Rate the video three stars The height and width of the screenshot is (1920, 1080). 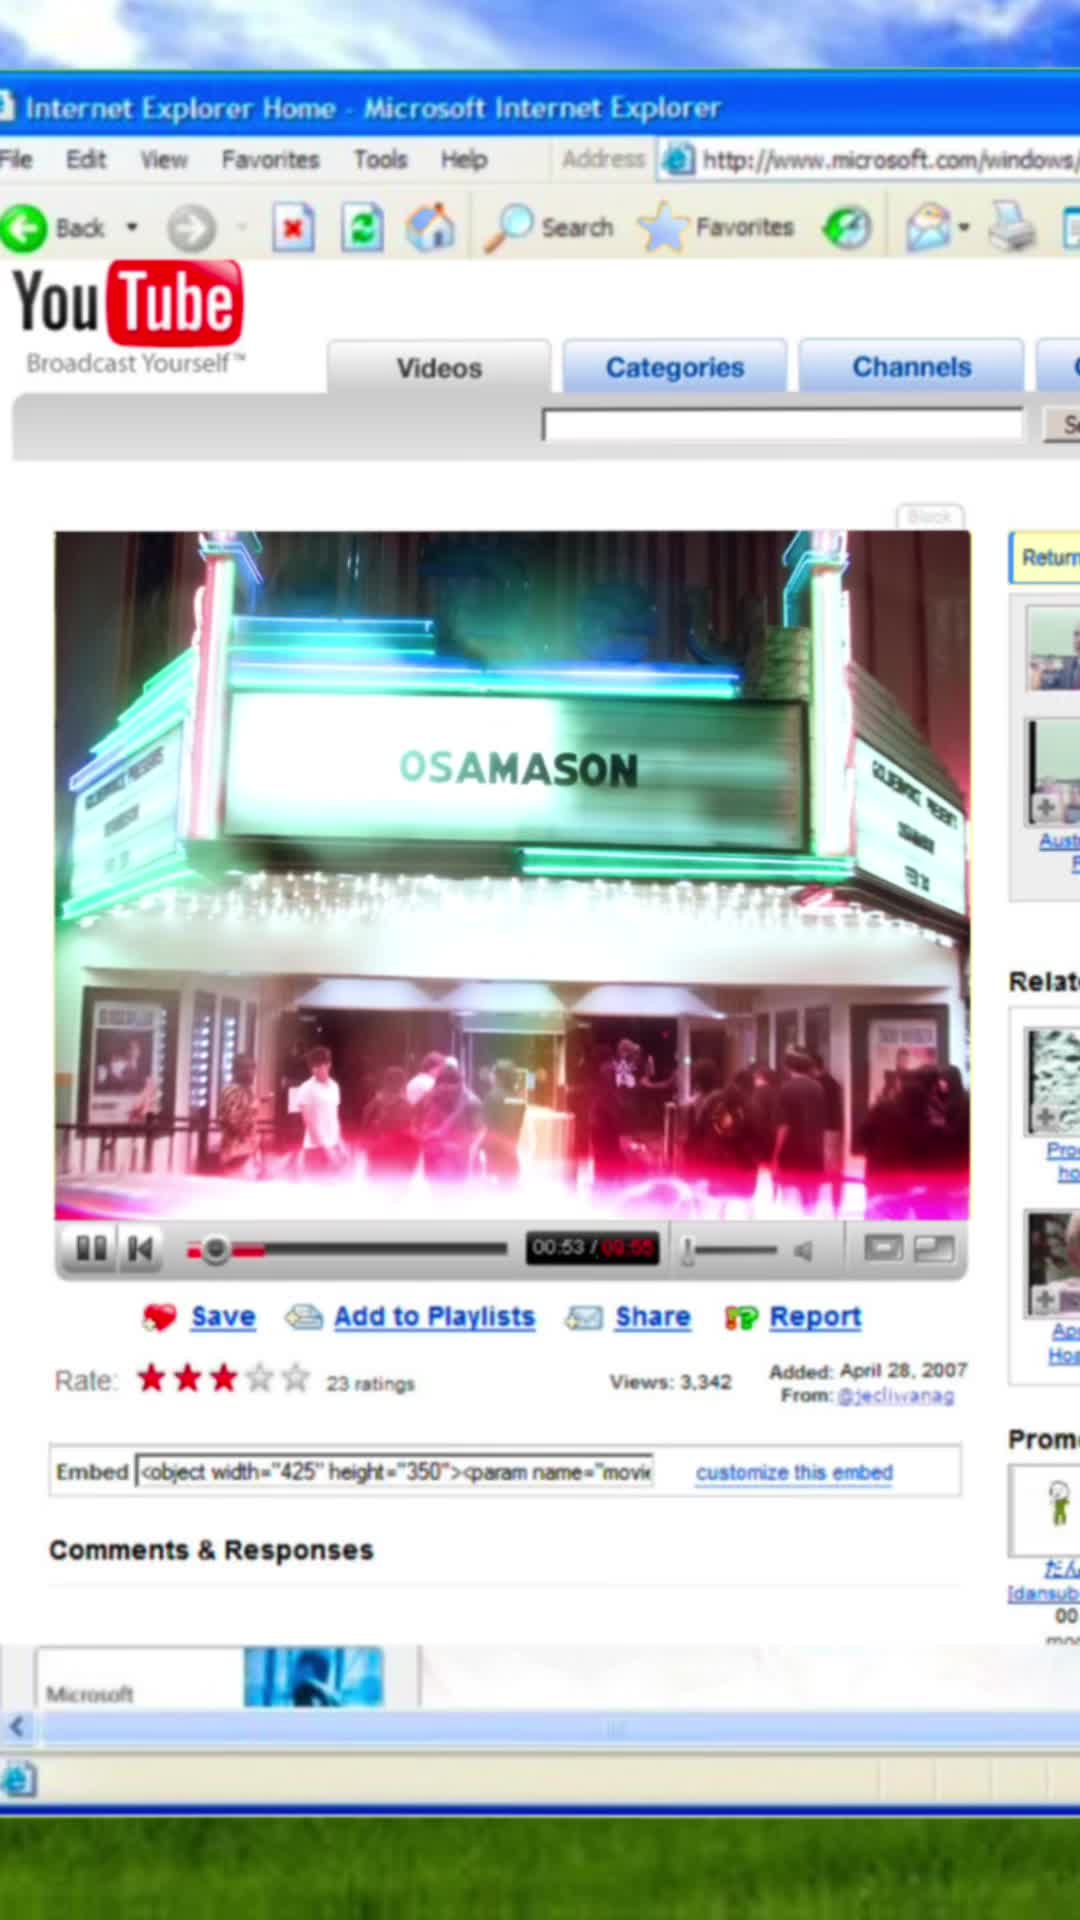tap(224, 1378)
